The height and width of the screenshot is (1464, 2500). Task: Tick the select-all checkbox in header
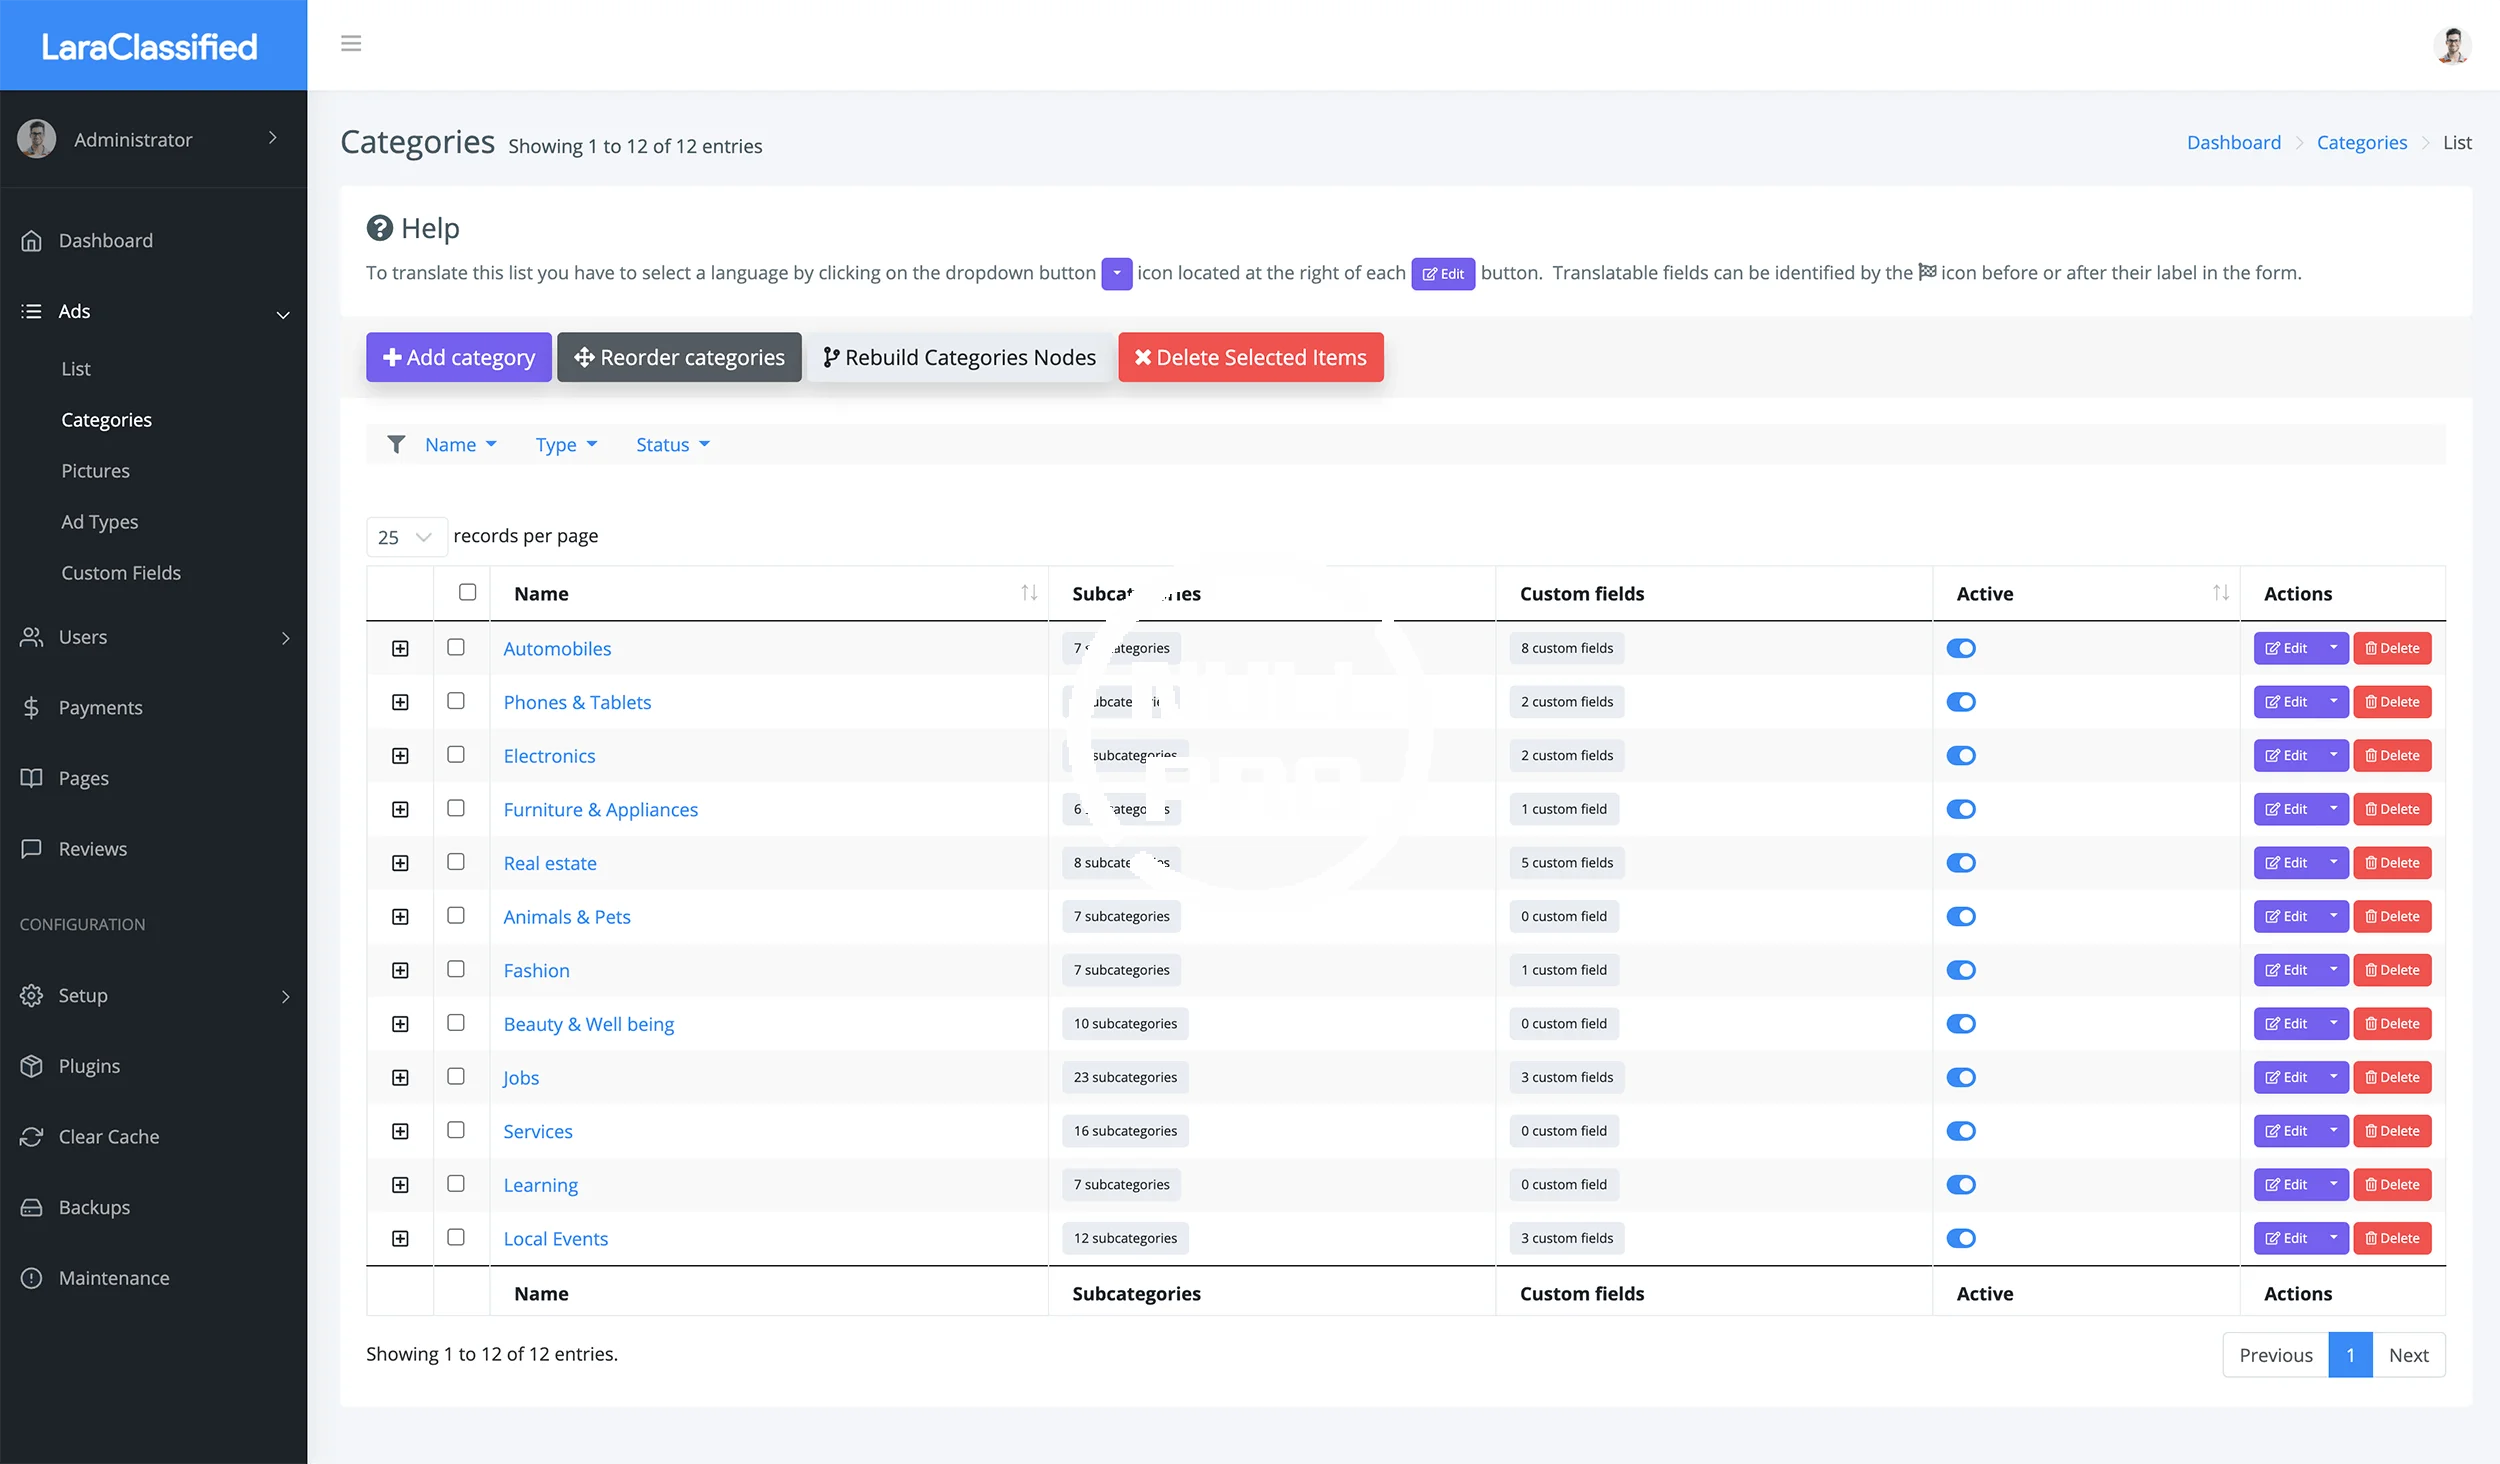[x=467, y=592]
